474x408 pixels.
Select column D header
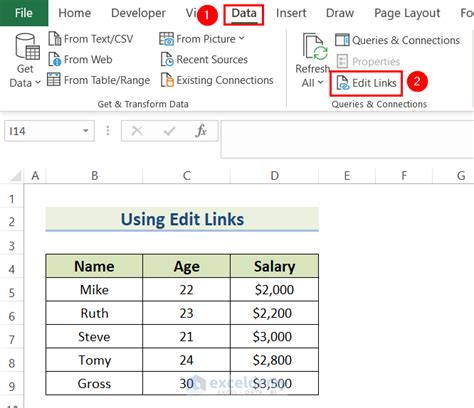click(x=274, y=176)
